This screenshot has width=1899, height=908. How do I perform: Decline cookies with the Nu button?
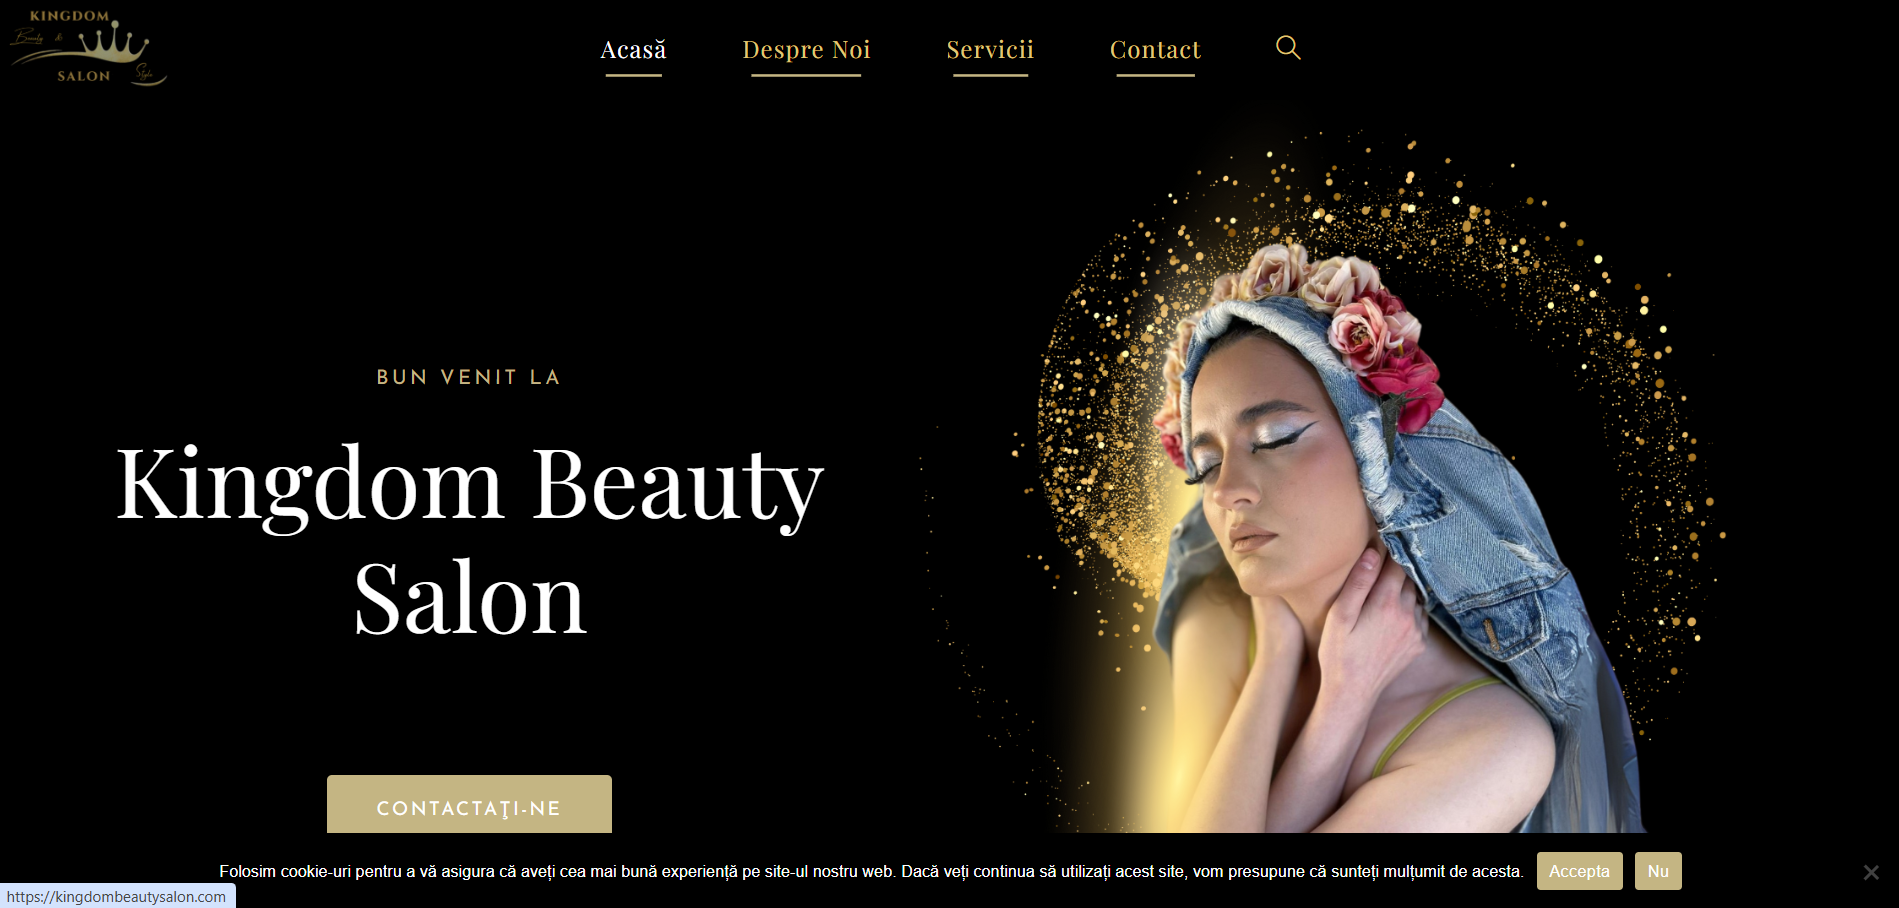[1658, 871]
